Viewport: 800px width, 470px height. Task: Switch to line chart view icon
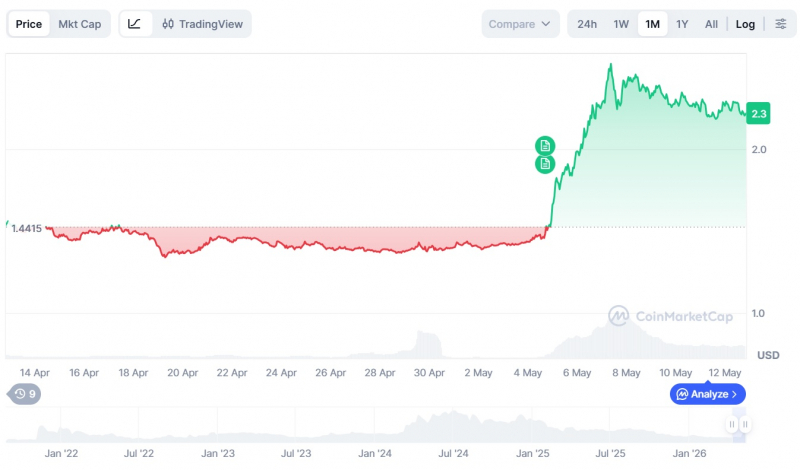pos(135,24)
